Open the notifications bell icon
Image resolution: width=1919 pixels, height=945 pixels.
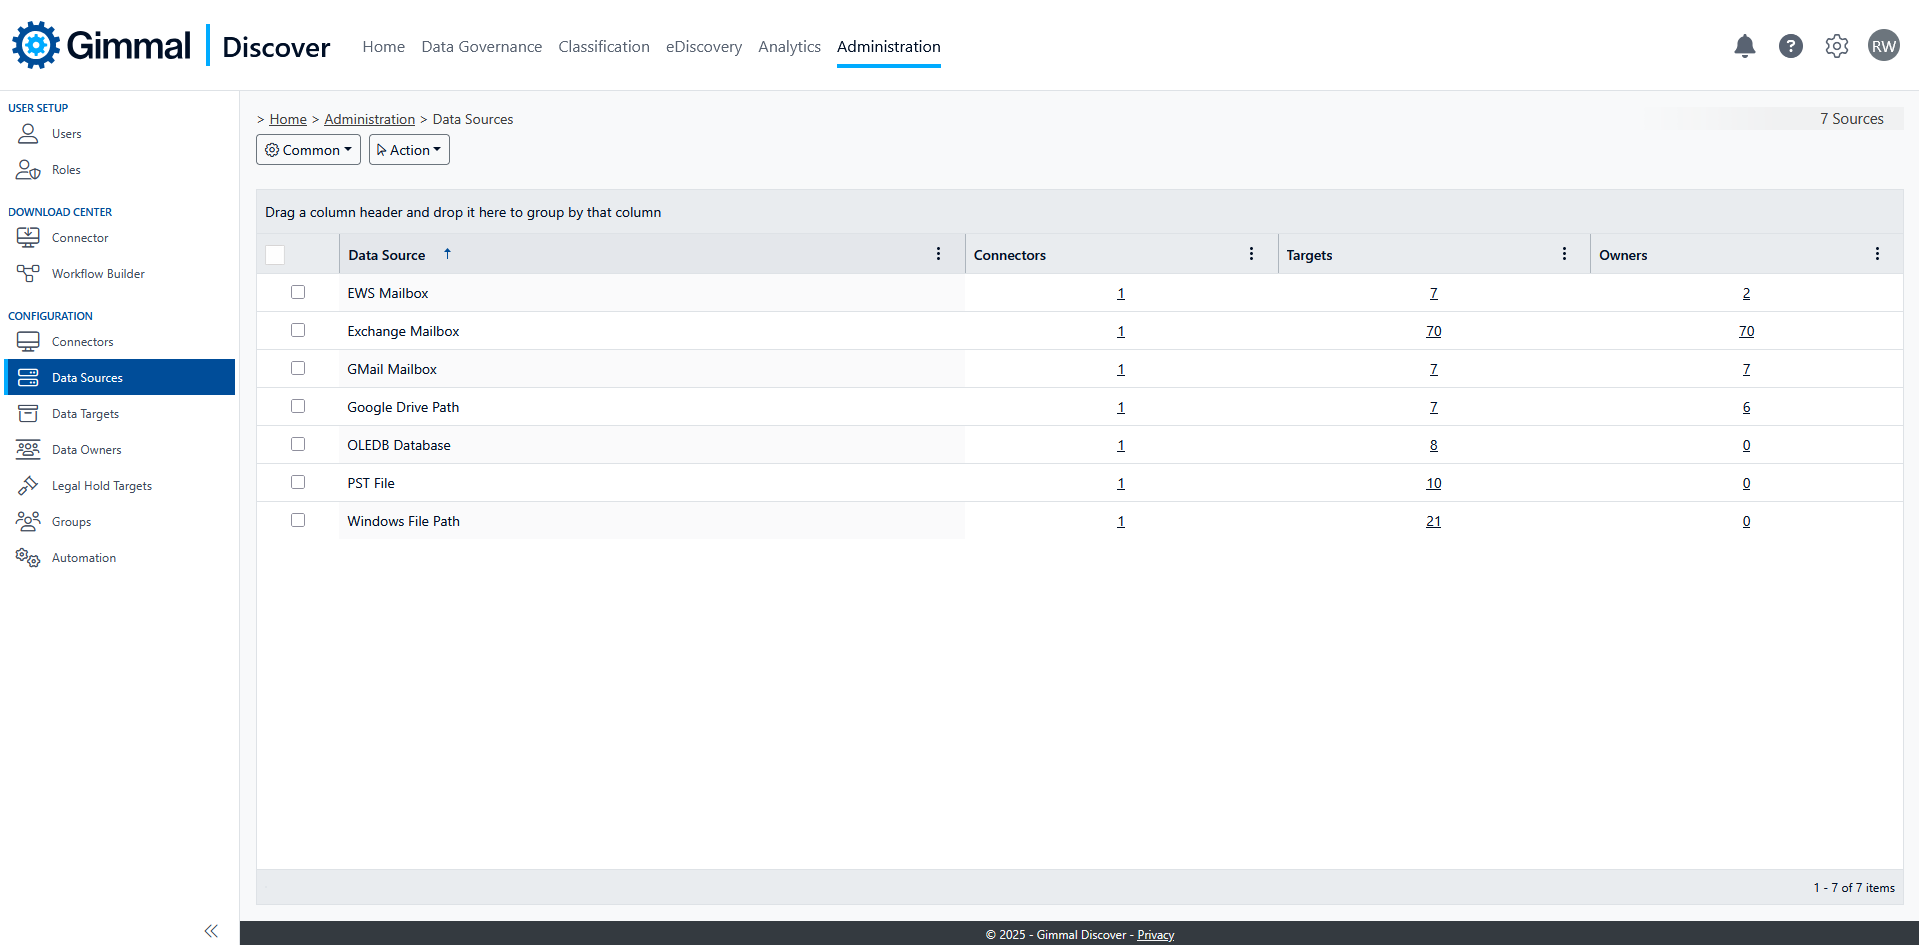point(1744,46)
